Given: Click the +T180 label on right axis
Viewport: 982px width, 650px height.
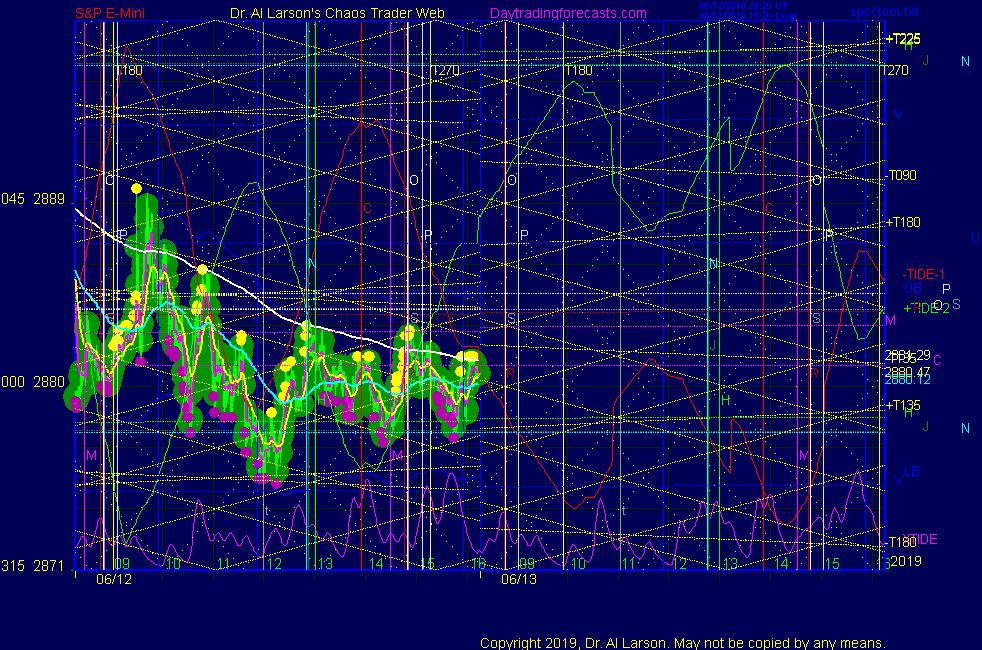Looking at the screenshot, I should tap(902, 222).
